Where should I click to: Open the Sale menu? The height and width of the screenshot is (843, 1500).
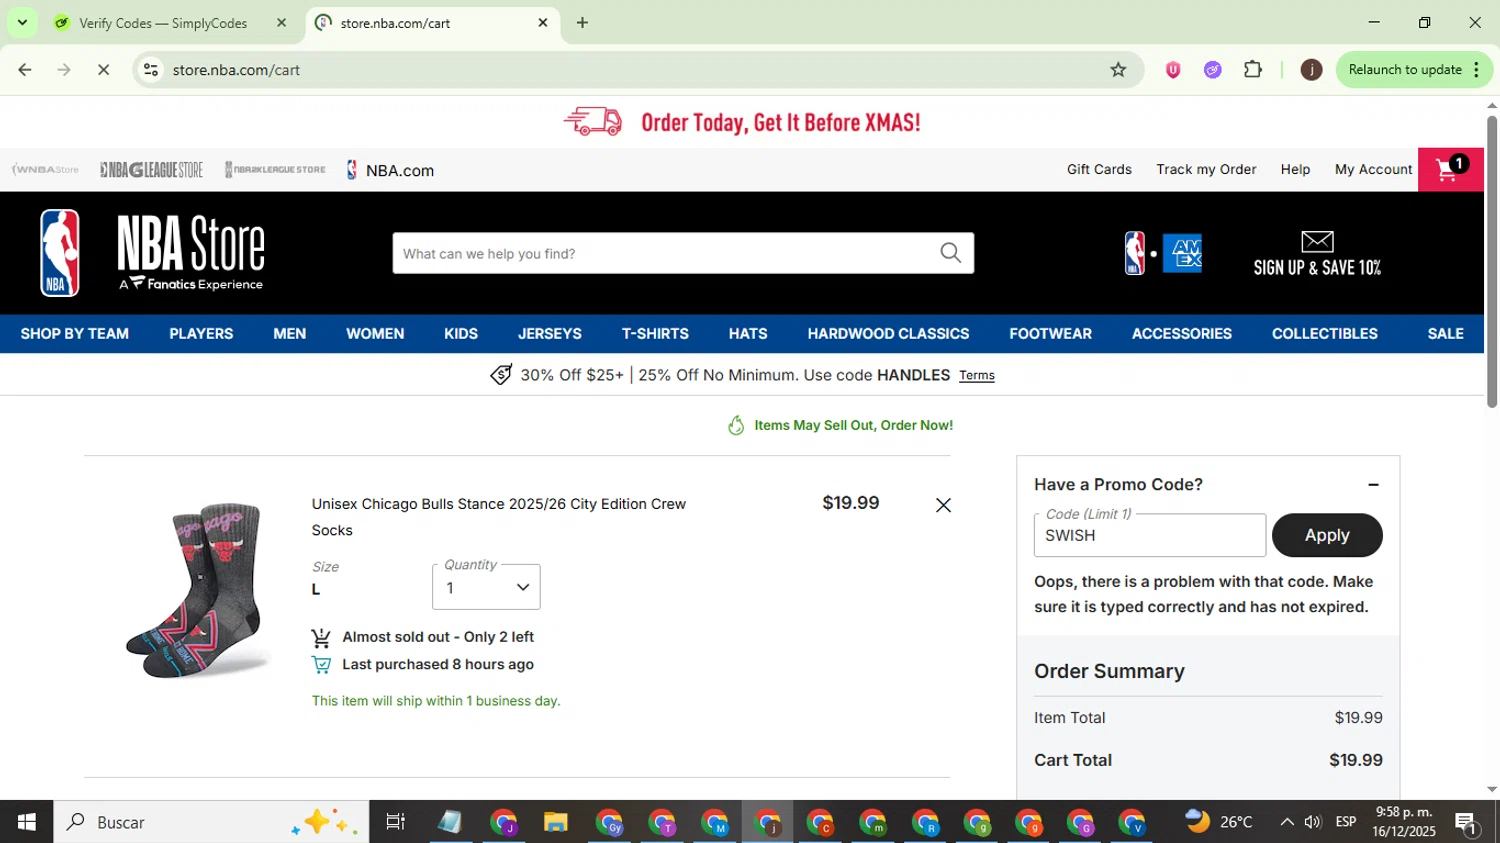coord(1445,334)
